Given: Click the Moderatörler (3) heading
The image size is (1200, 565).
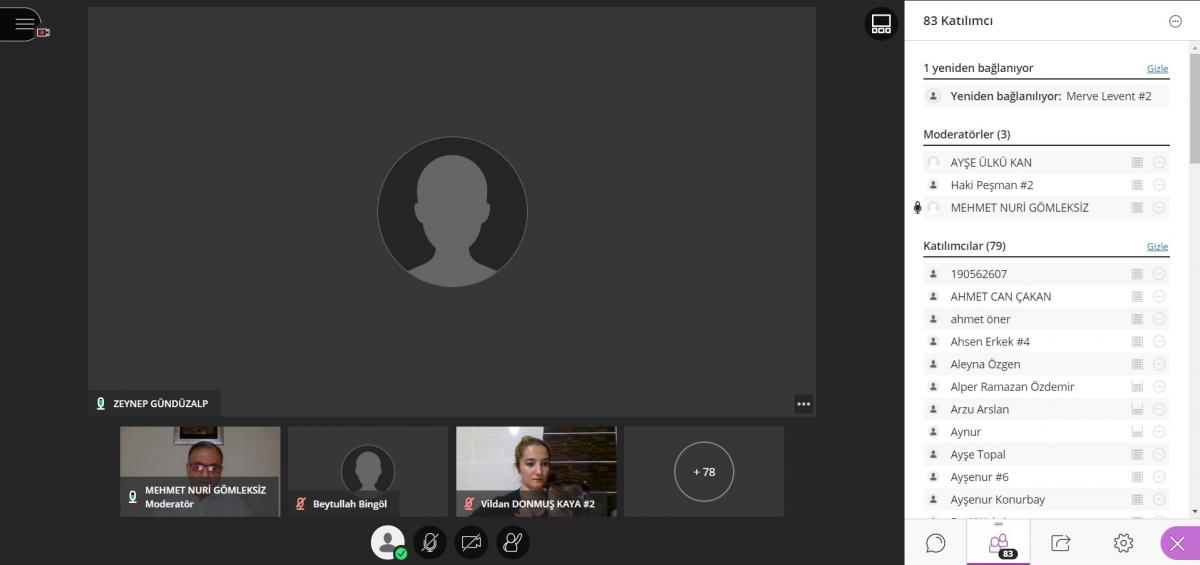Looking at the screenshot, I should click(966, 134).
